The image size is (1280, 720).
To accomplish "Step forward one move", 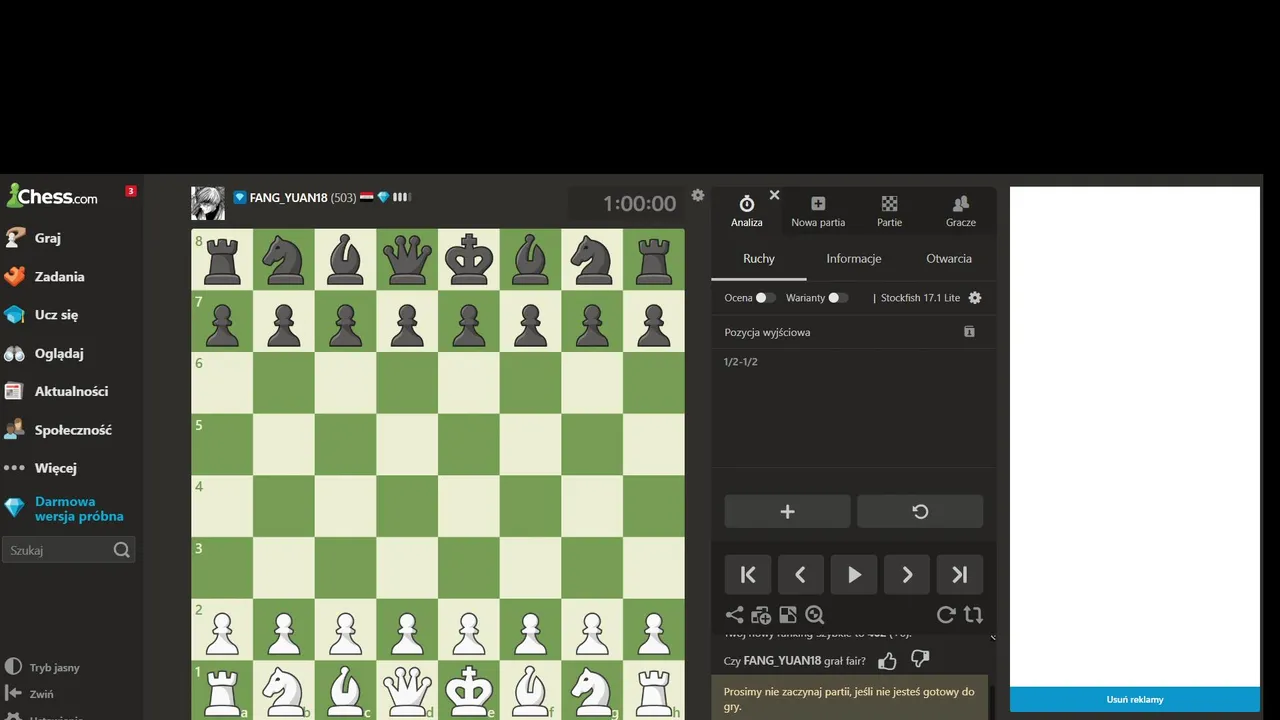I will [x=907, y=575].
